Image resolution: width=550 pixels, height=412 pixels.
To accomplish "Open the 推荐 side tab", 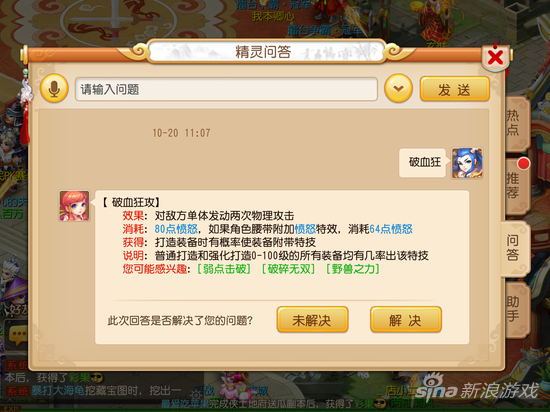I will pyautogui.click(x=516, y=186).
